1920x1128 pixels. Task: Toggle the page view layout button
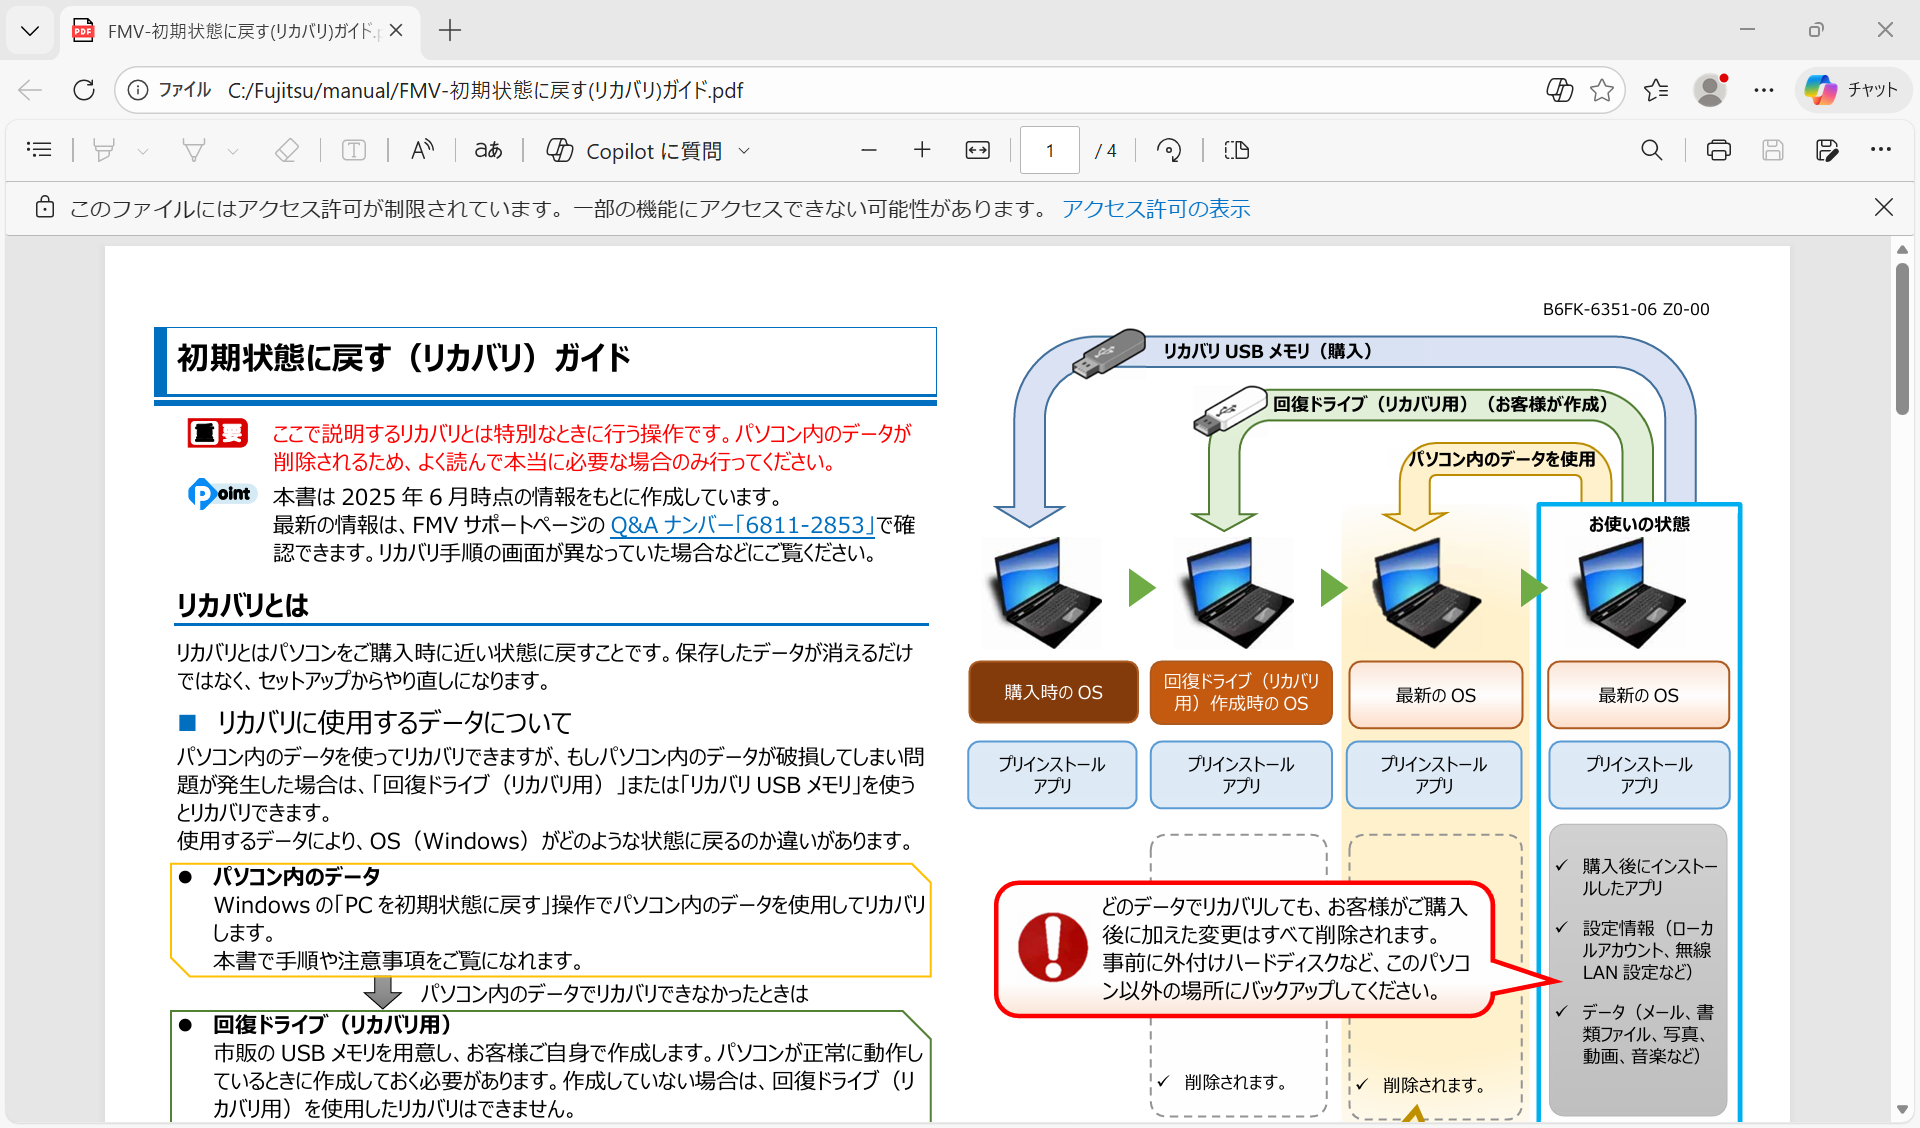click(x=1237, y=150)
